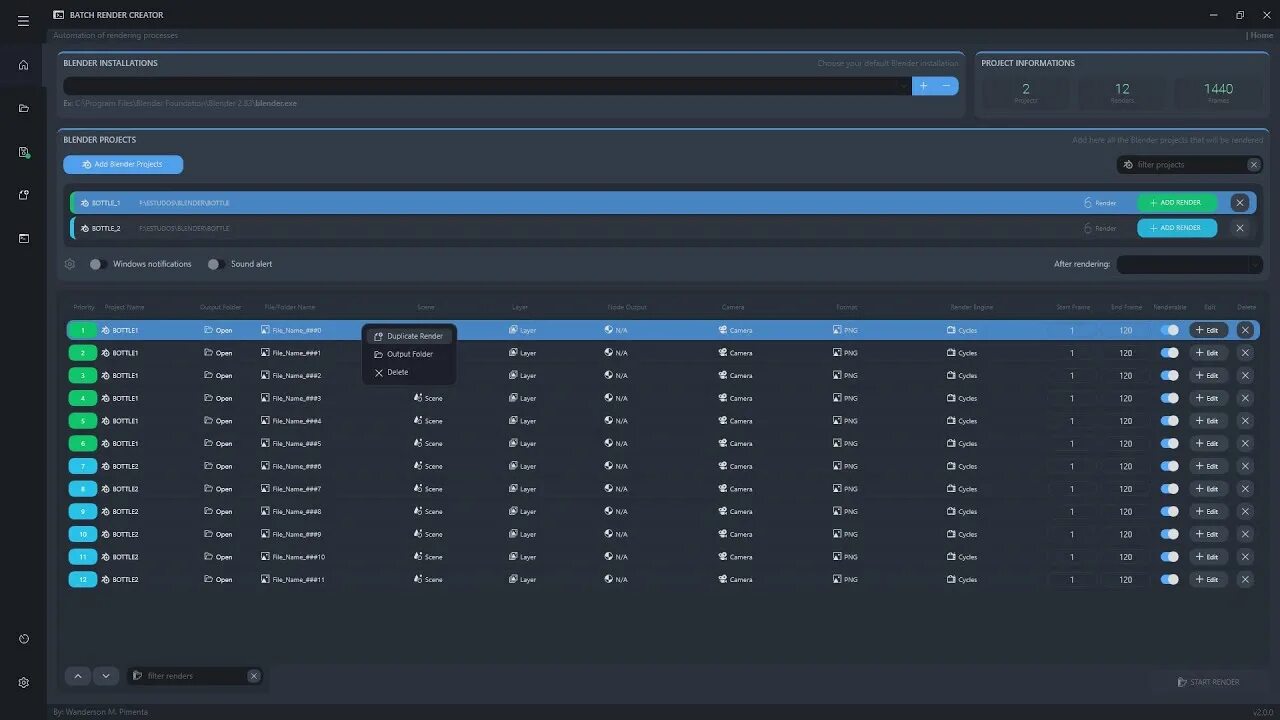This screenshot has height=720, width=1280.
Task: Choose Delete from context menu
Action: click(409, 372)
